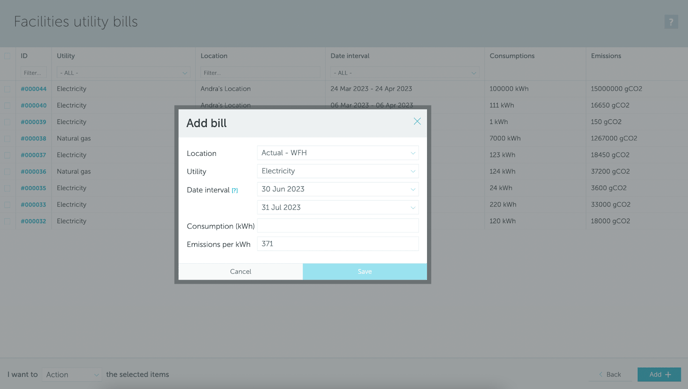688x389 pixels.
Task: Check the box for bill #000032
Action: (x=7, y=221)
